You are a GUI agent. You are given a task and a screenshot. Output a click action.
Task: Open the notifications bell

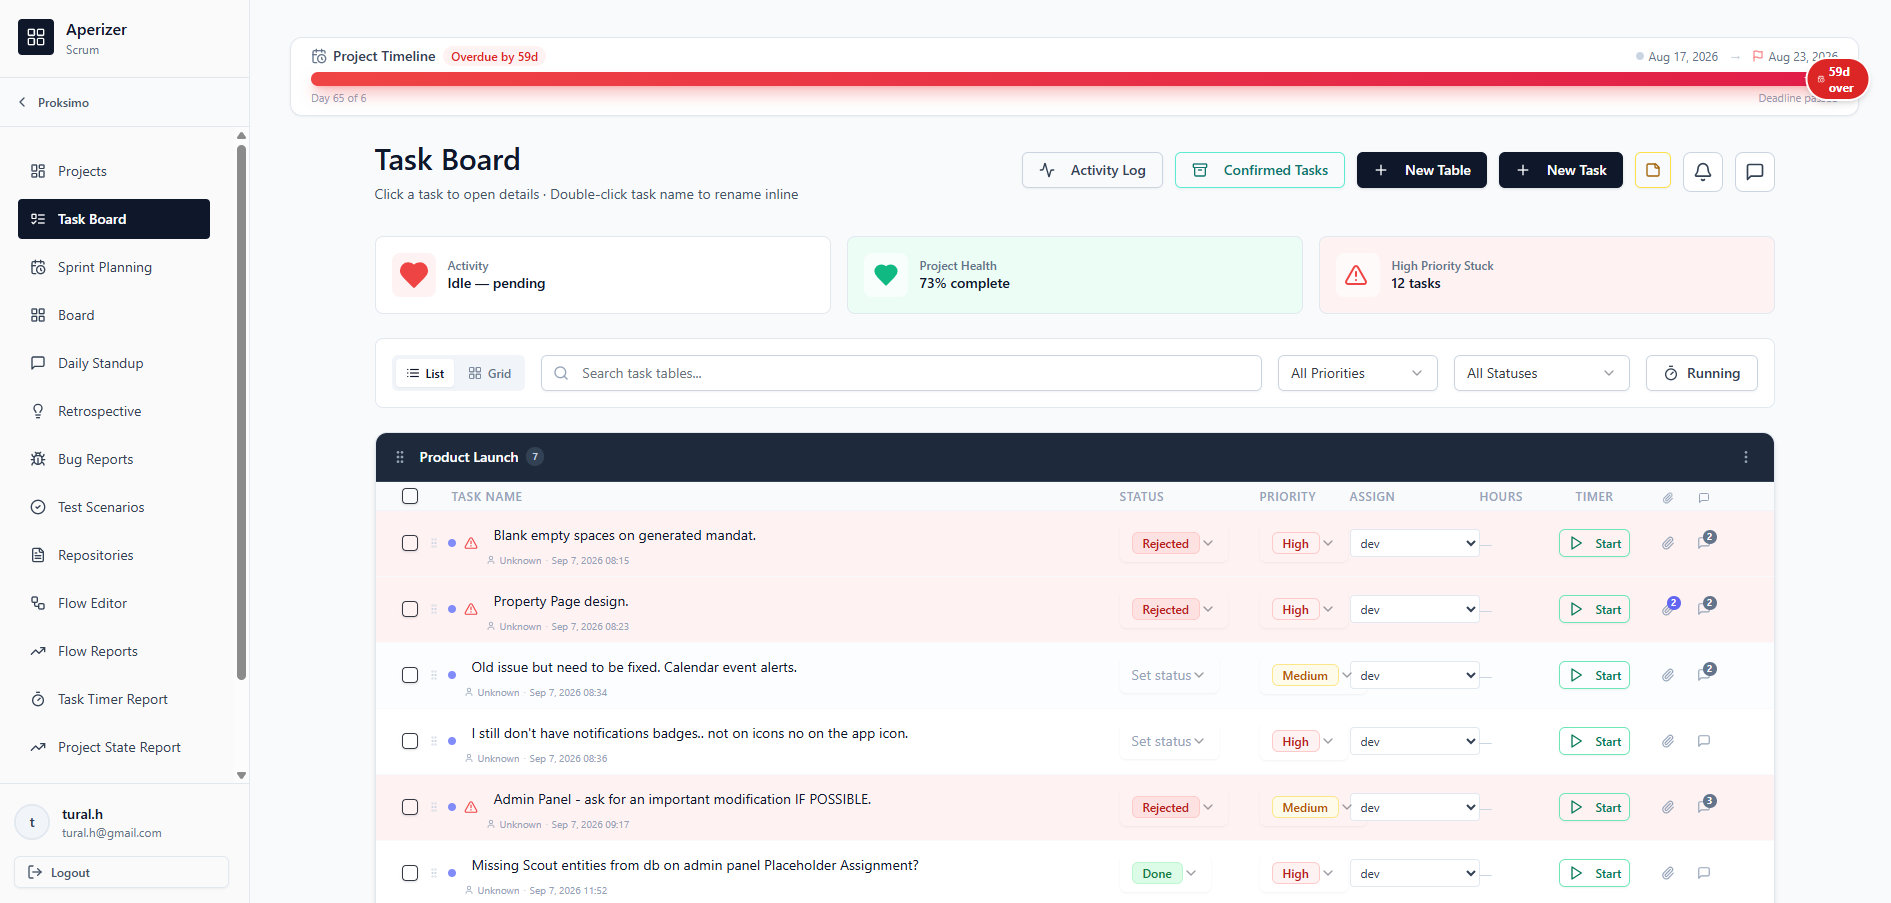point(1702,171)
